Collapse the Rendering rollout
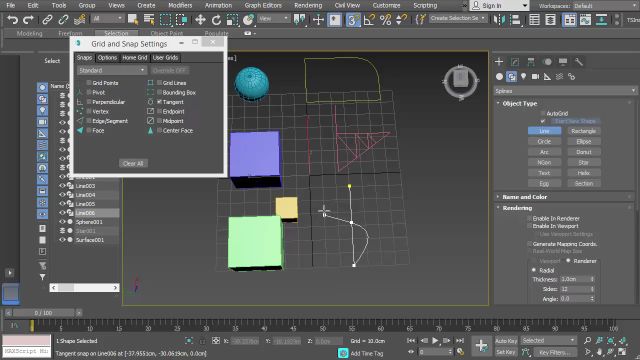Screen dimensions: 640x360 click(x=517, y=208)
